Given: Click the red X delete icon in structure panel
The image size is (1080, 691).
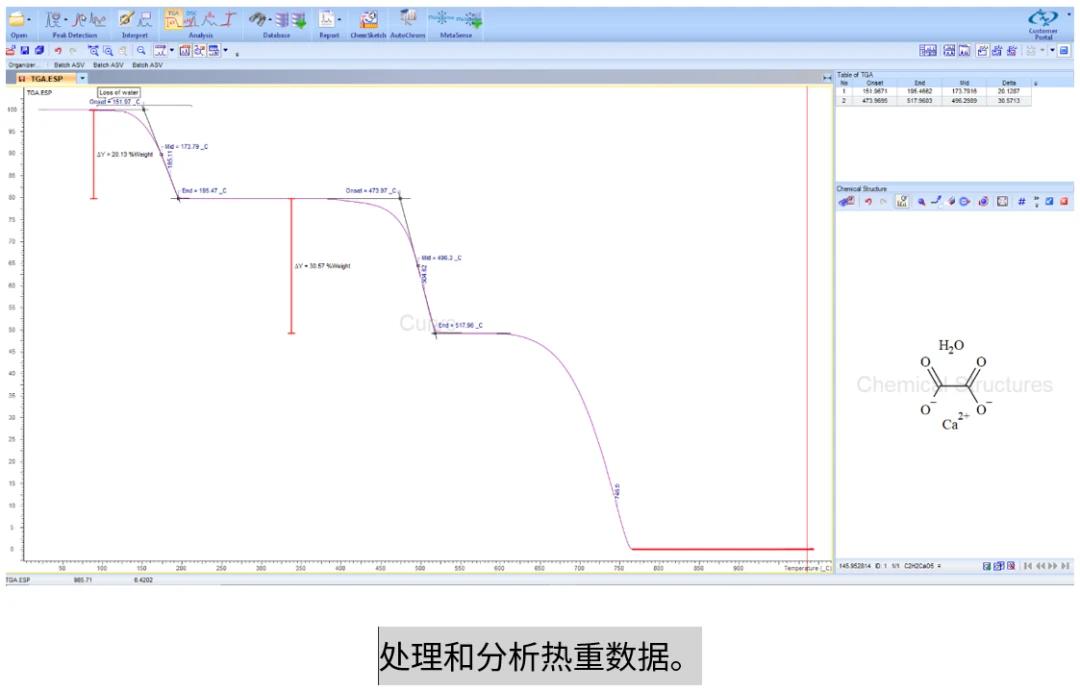Looking at the screenshot, I should [1064, 201].
